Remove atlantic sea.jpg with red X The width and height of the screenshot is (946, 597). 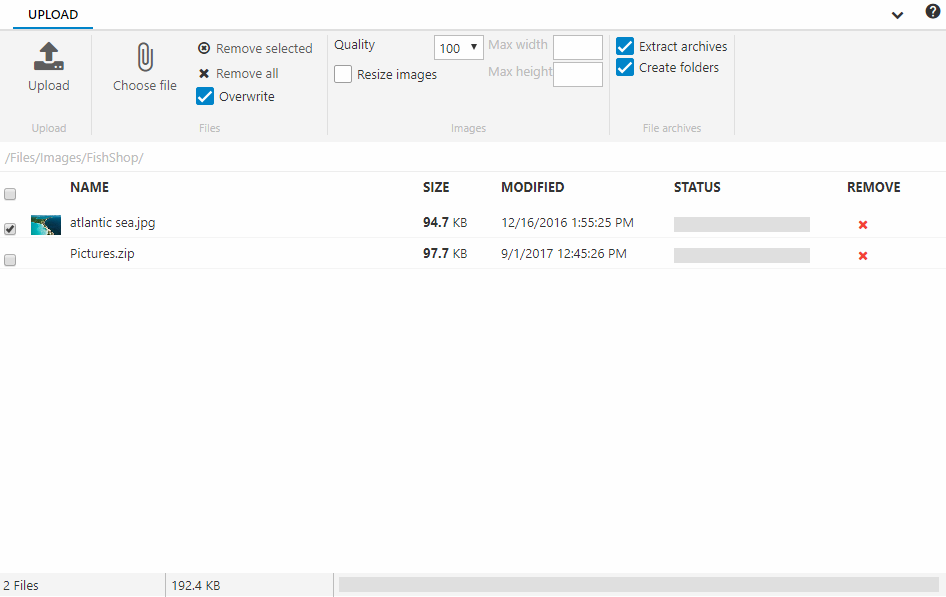point(863,225)
